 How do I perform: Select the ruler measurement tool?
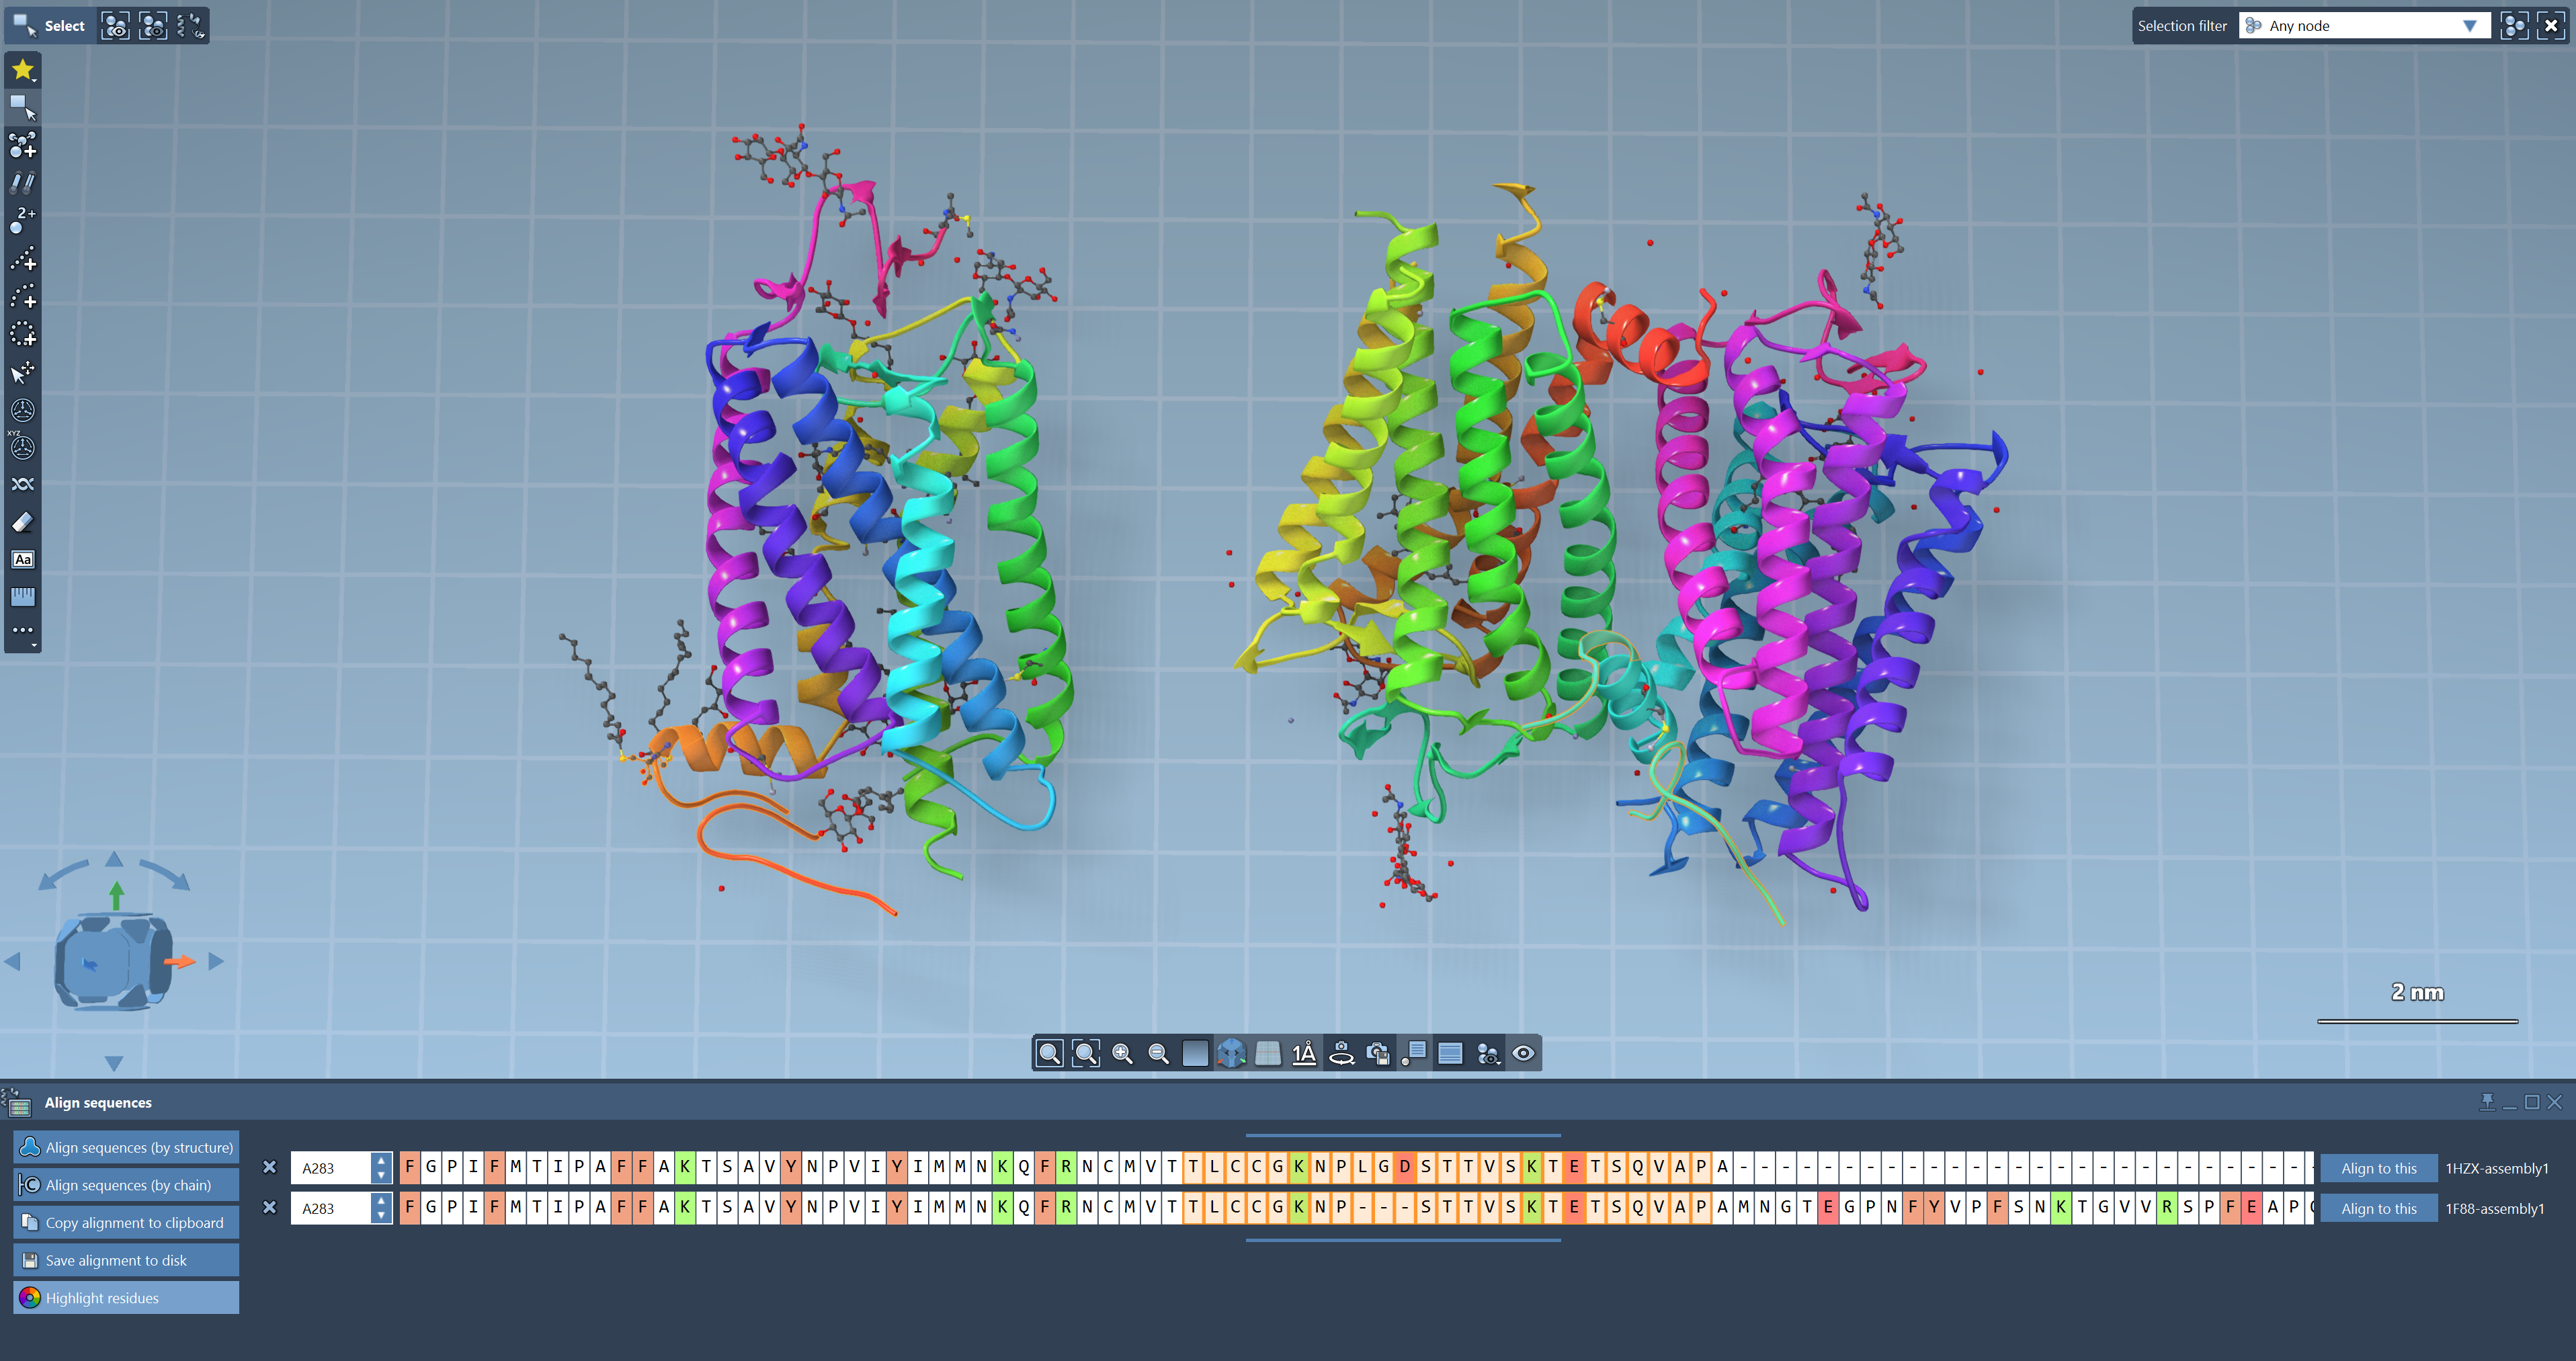point(22,597)
